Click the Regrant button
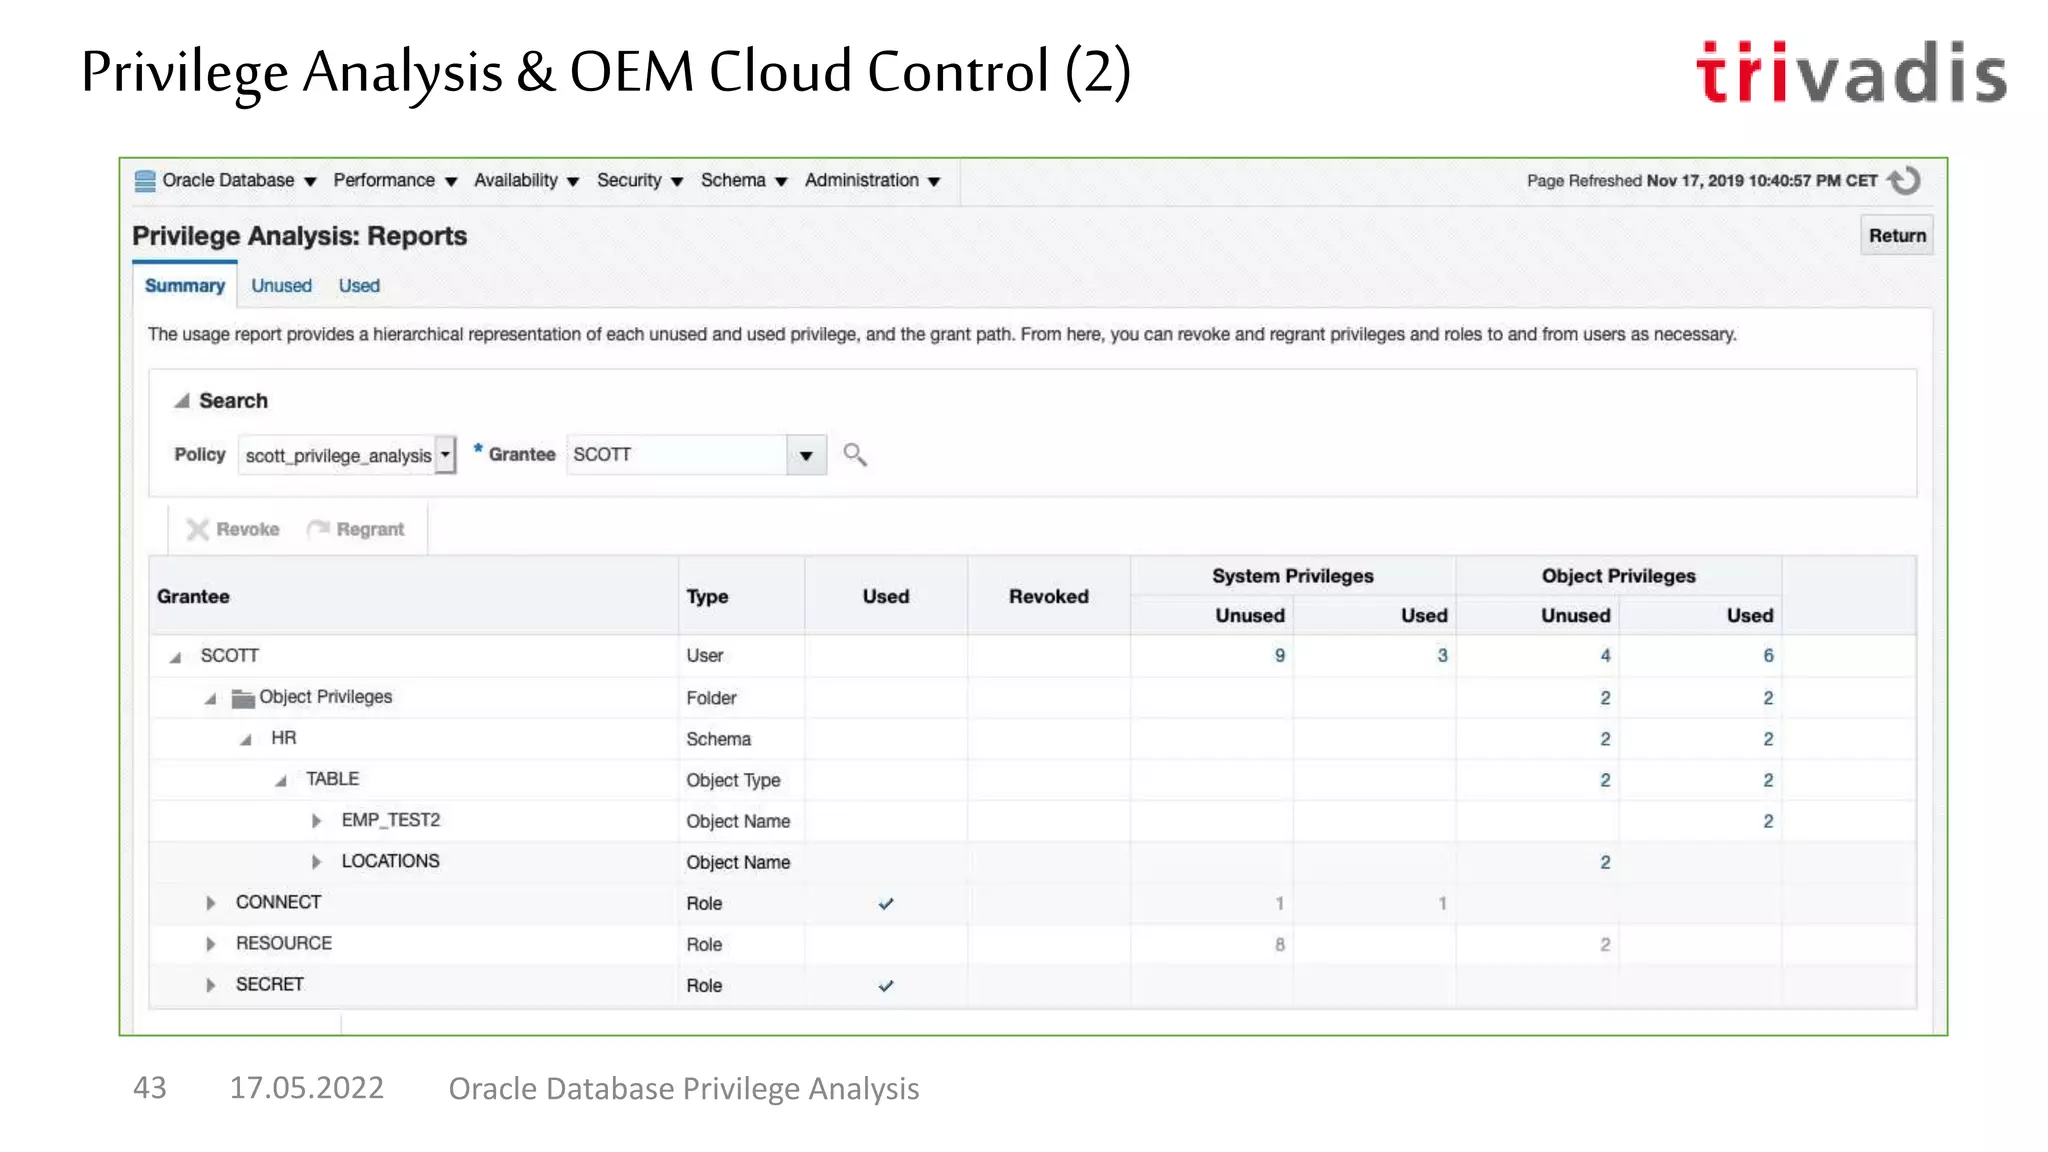Viewport: 2048px width, 1152px height. pyautogui.click(x=356, y=529)
